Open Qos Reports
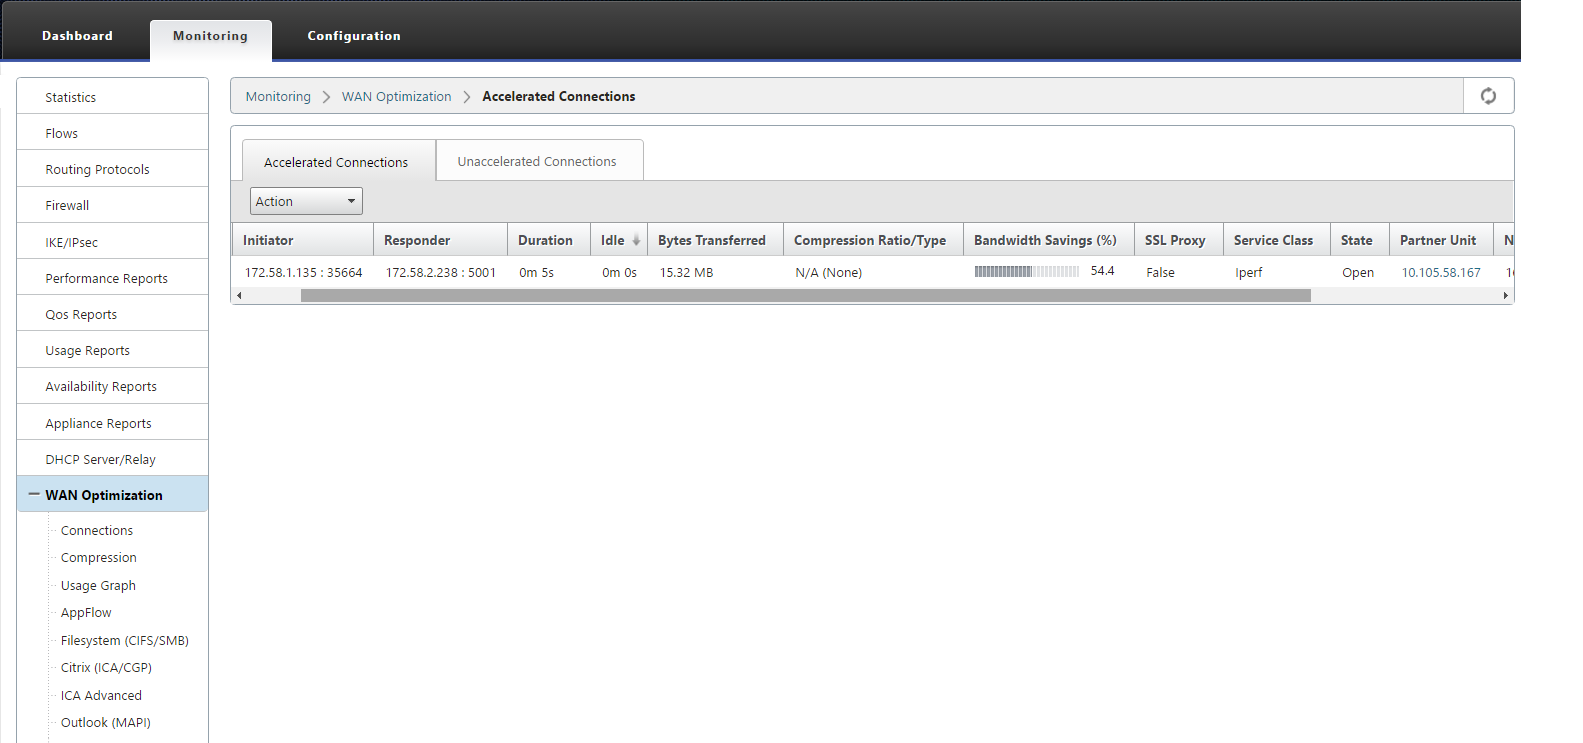This screenshot has height=743, width=1583. pos(112,314)
